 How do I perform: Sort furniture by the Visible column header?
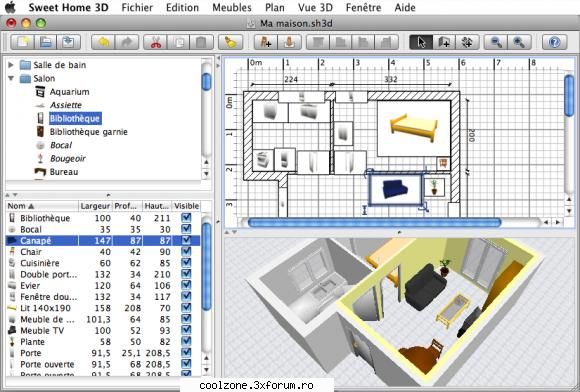(187, 206)
